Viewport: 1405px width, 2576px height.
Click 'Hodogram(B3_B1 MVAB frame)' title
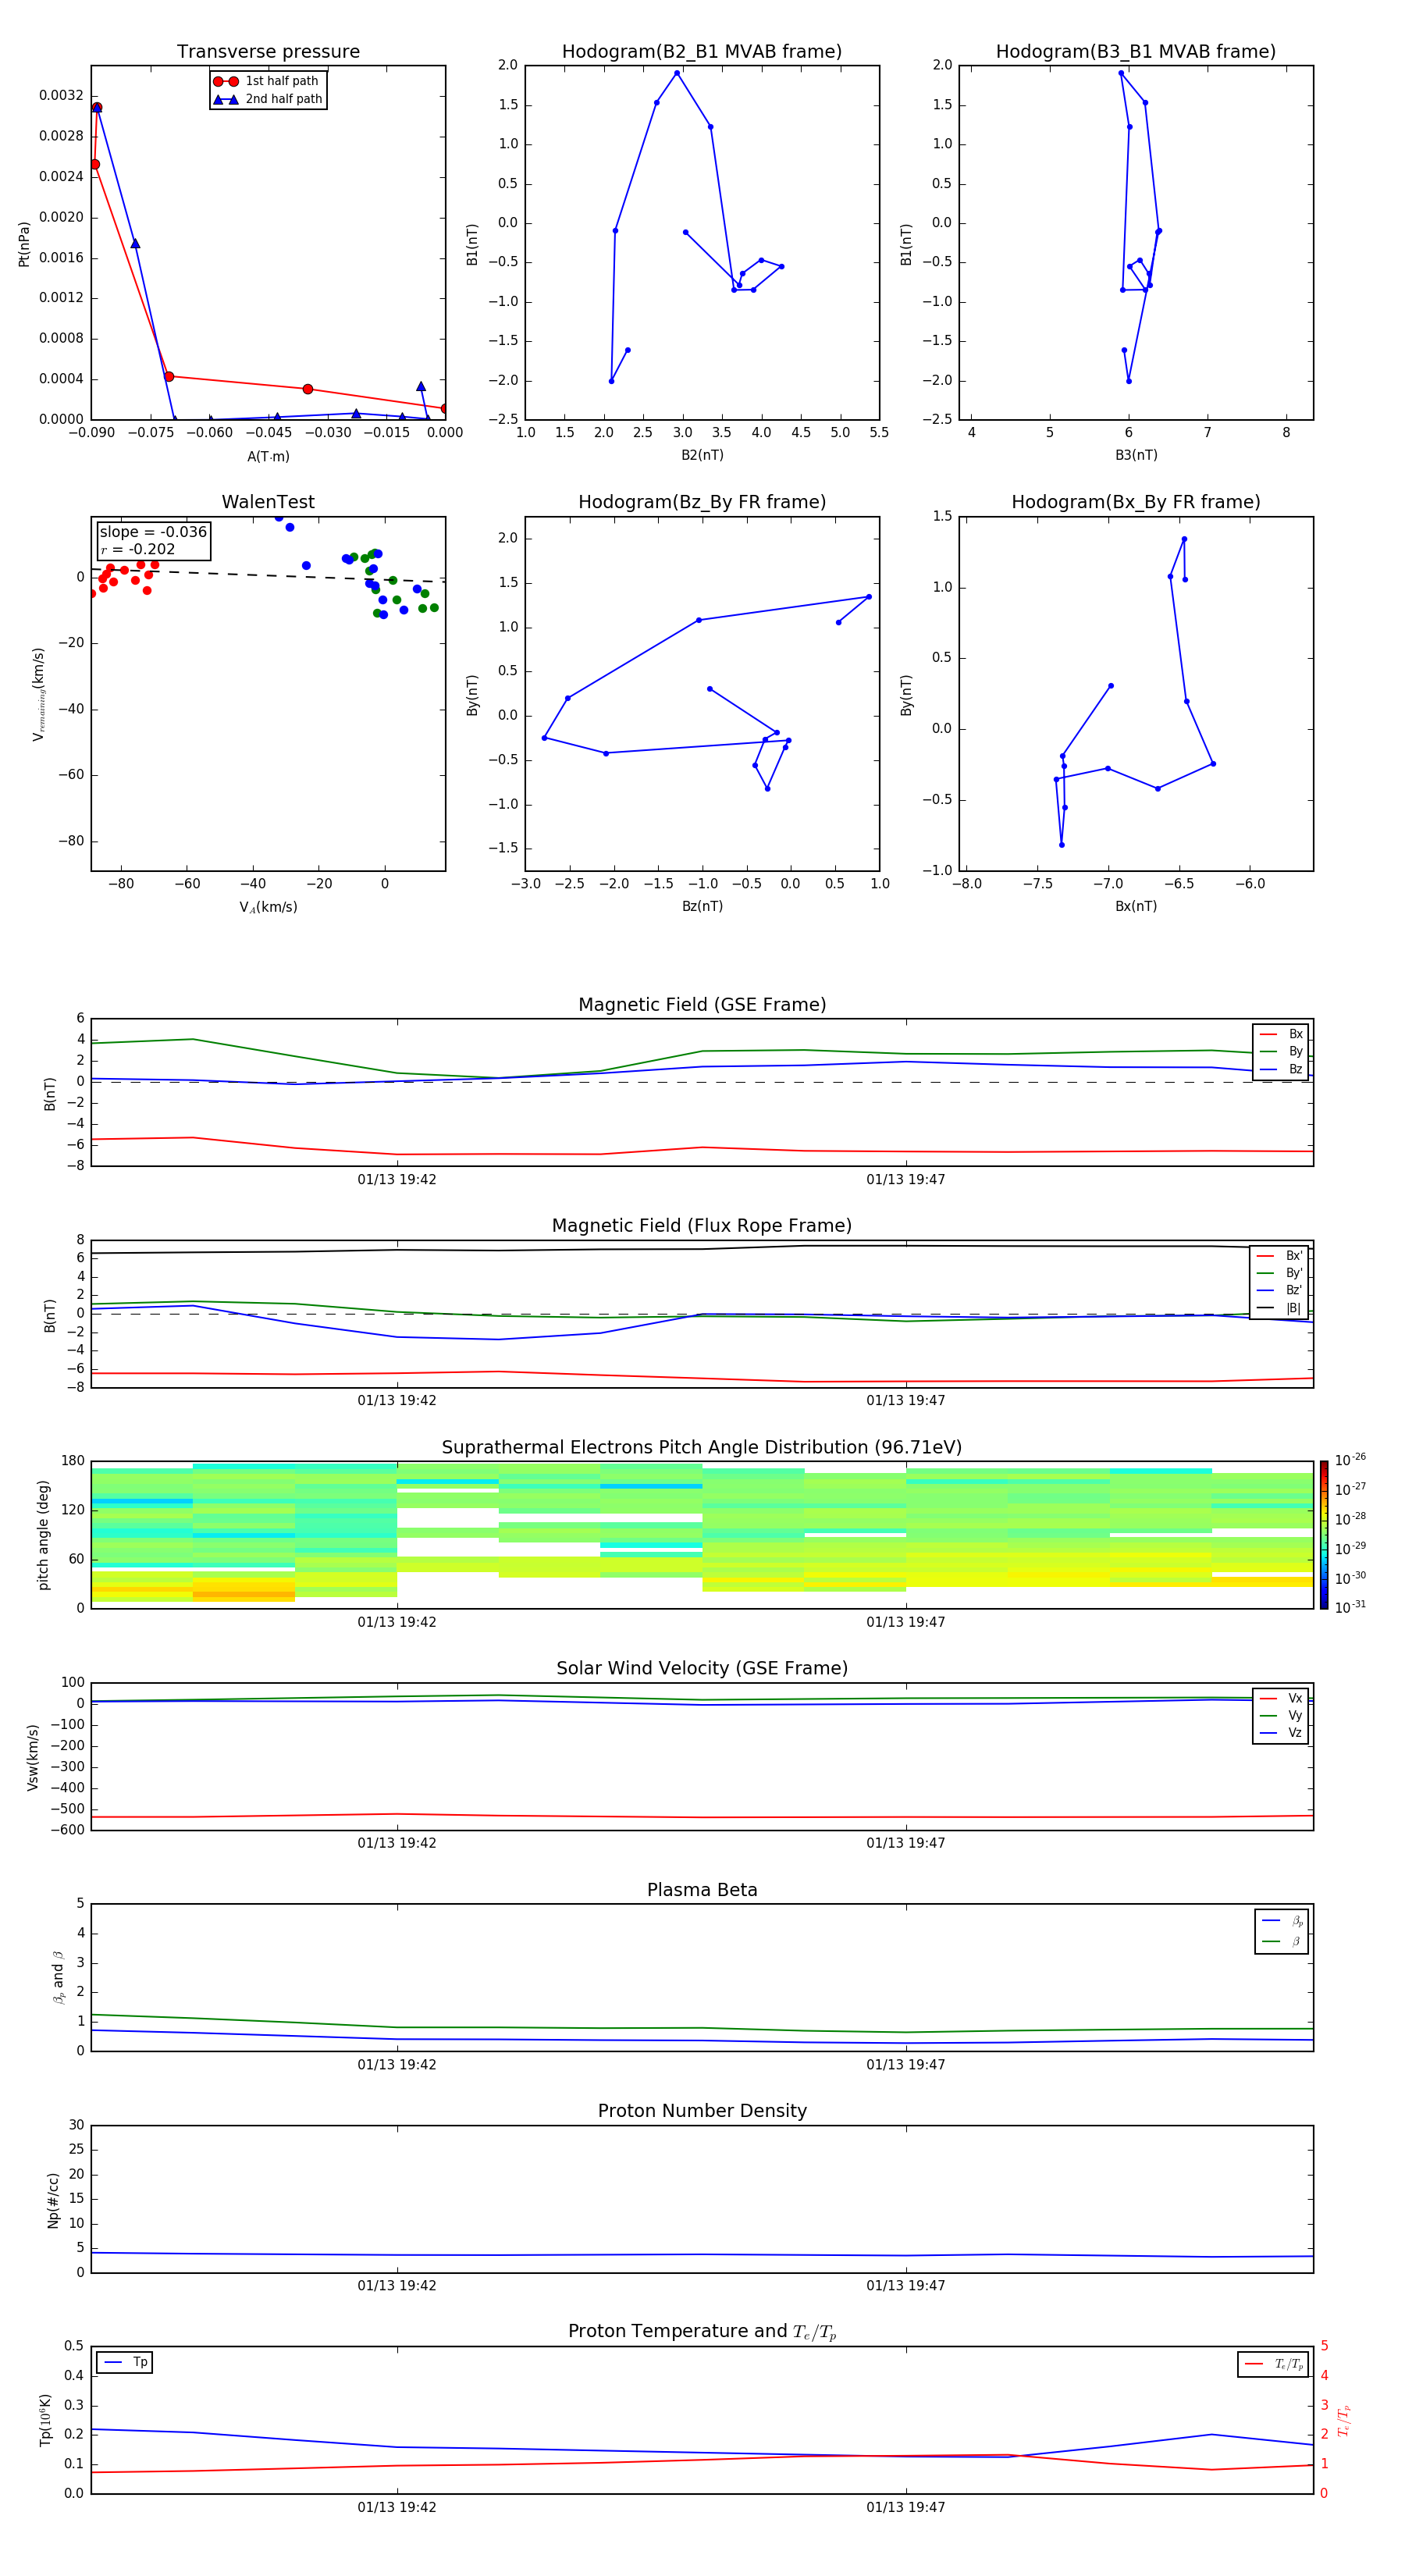click(1136, 51)
